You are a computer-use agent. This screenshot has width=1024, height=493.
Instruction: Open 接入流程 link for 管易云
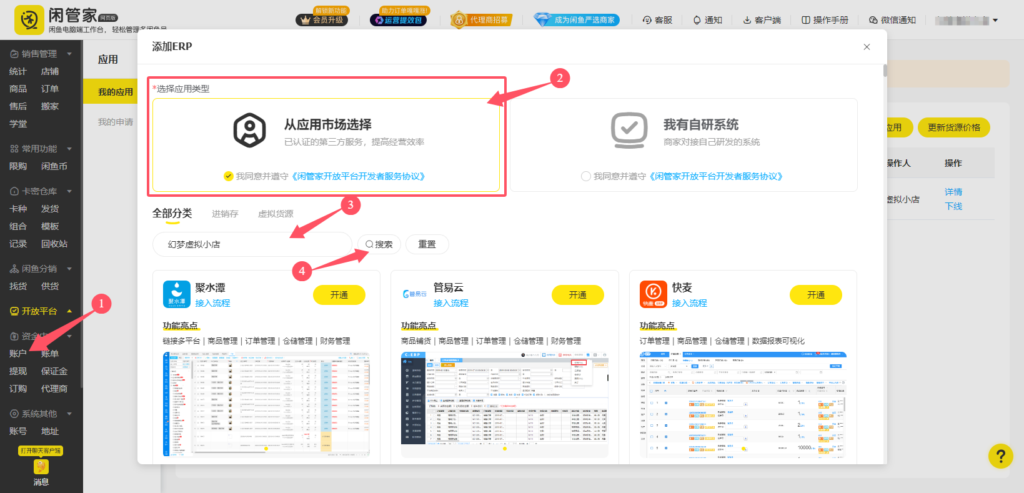point(451,304)
